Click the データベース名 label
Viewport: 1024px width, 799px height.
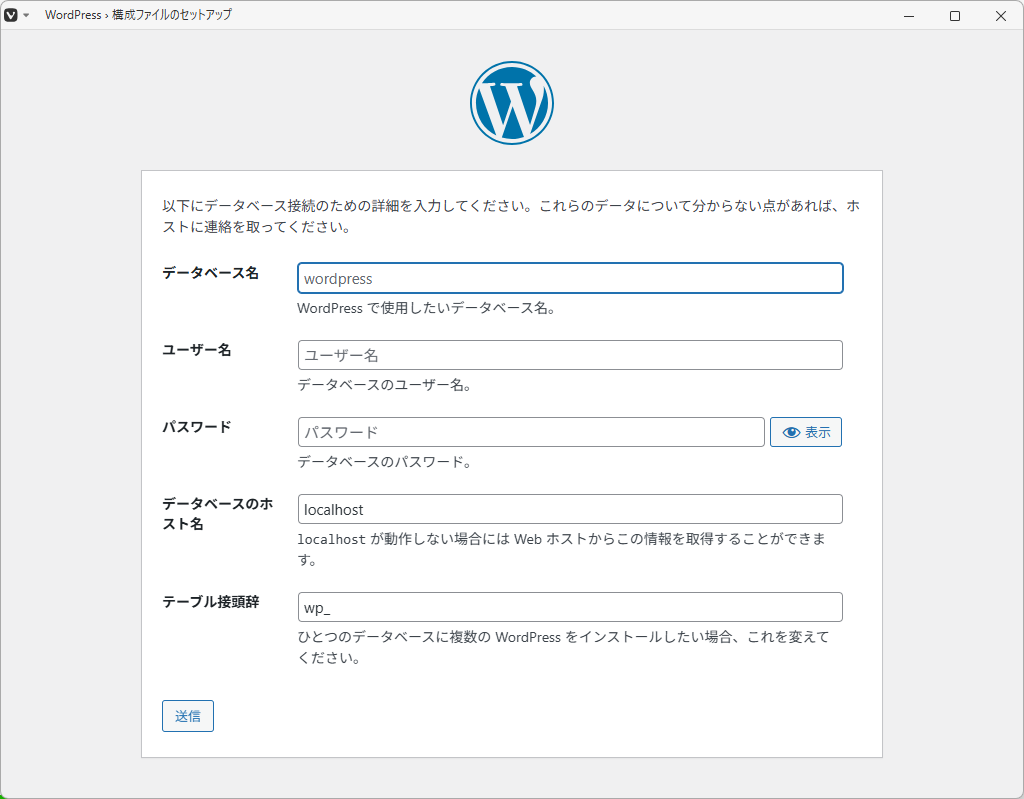click(x=210, y=273)
